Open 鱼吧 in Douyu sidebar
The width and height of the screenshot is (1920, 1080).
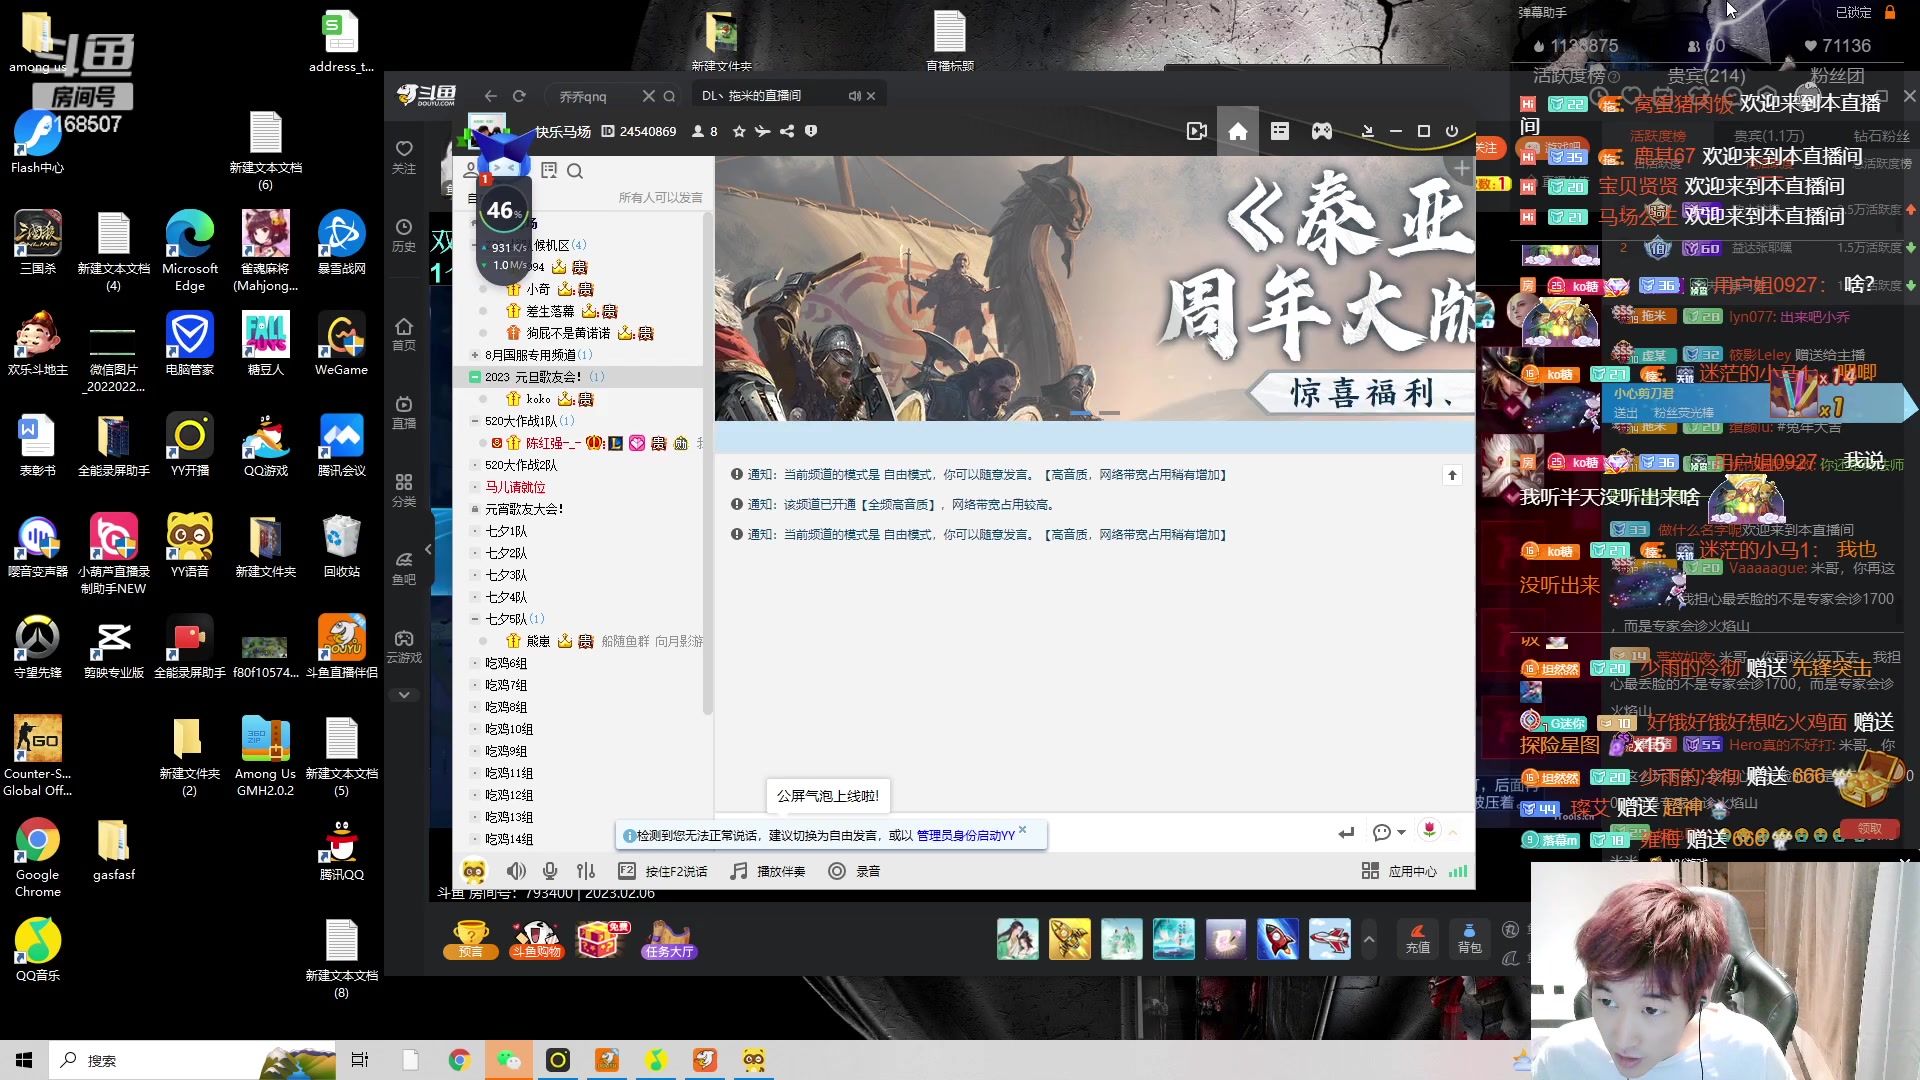tap(404, 568)
